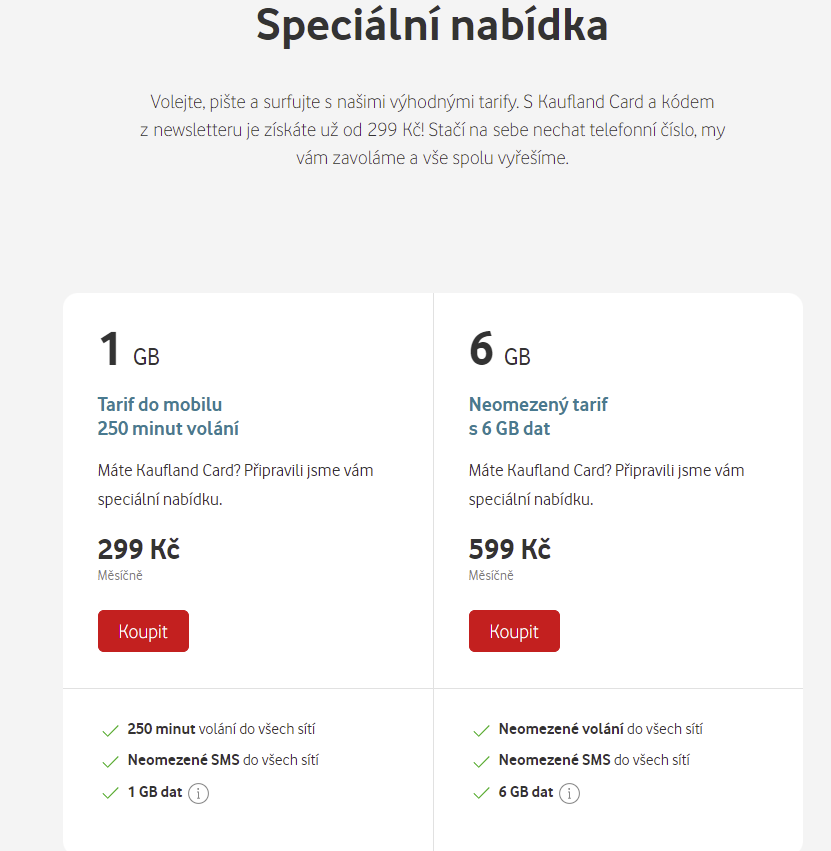
Task: Select the Neomezený tarif s 6 GB dat heading
Action: 538,416
